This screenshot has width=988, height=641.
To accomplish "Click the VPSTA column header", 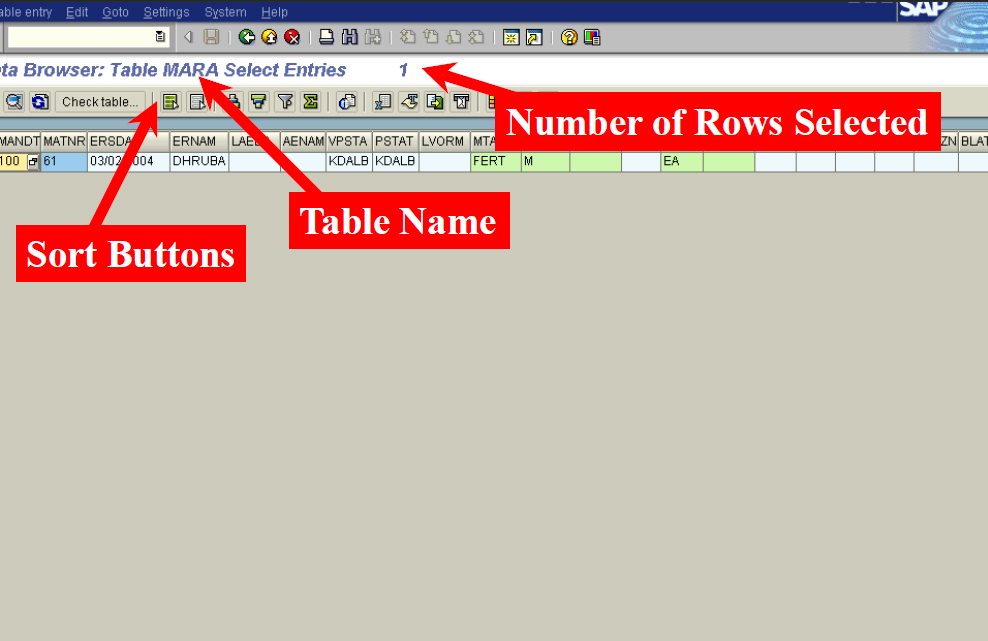I will click(349, 142).
